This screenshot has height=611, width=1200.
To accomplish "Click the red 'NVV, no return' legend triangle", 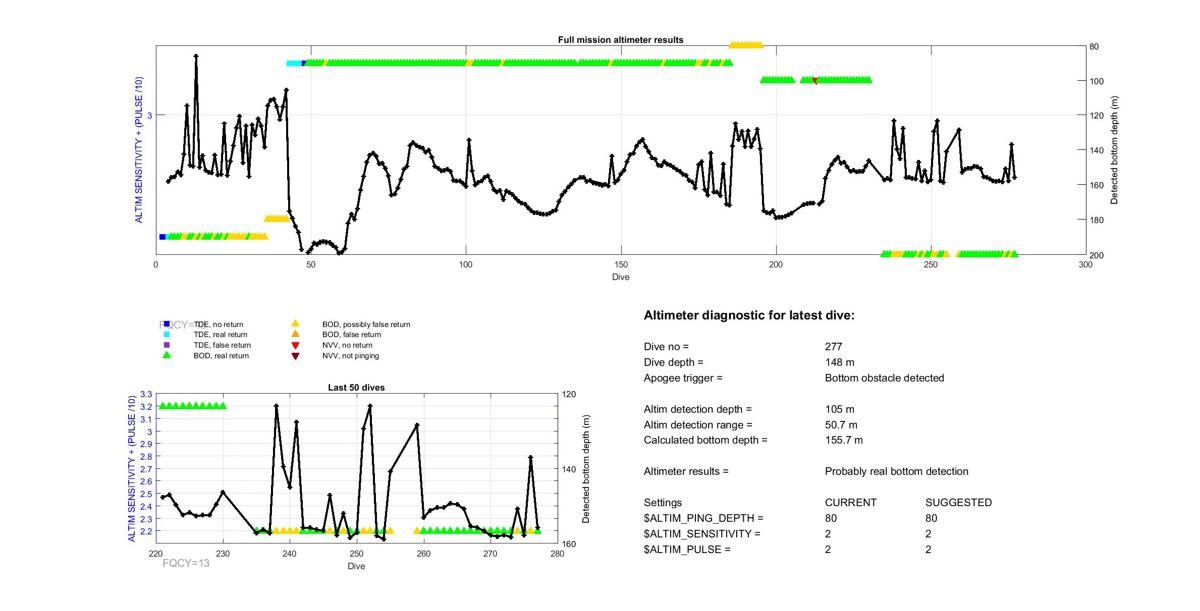I will click(x=295, y=345).
